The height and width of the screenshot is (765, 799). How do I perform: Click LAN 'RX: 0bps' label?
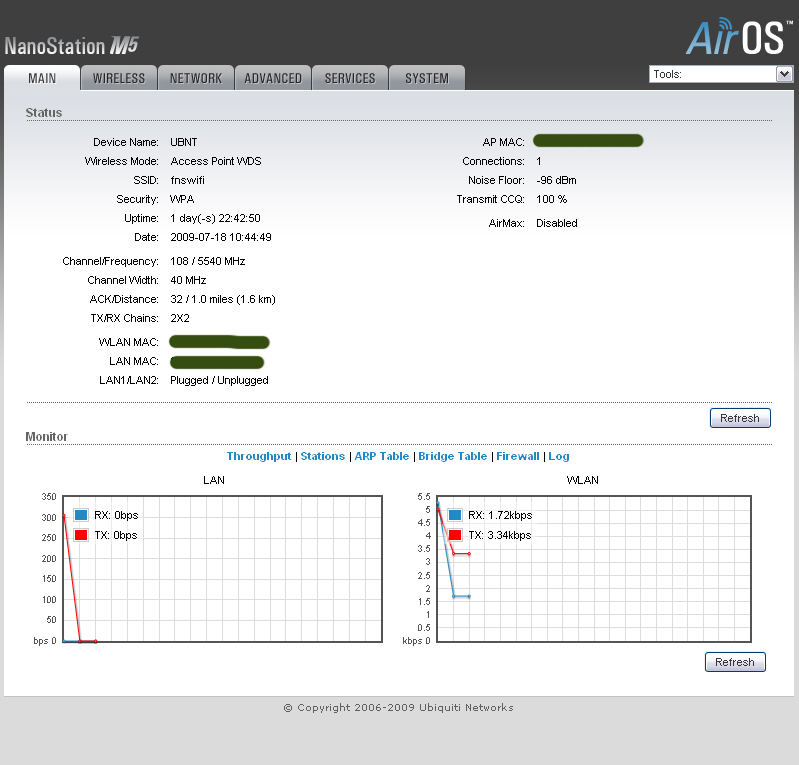point(116,515)
